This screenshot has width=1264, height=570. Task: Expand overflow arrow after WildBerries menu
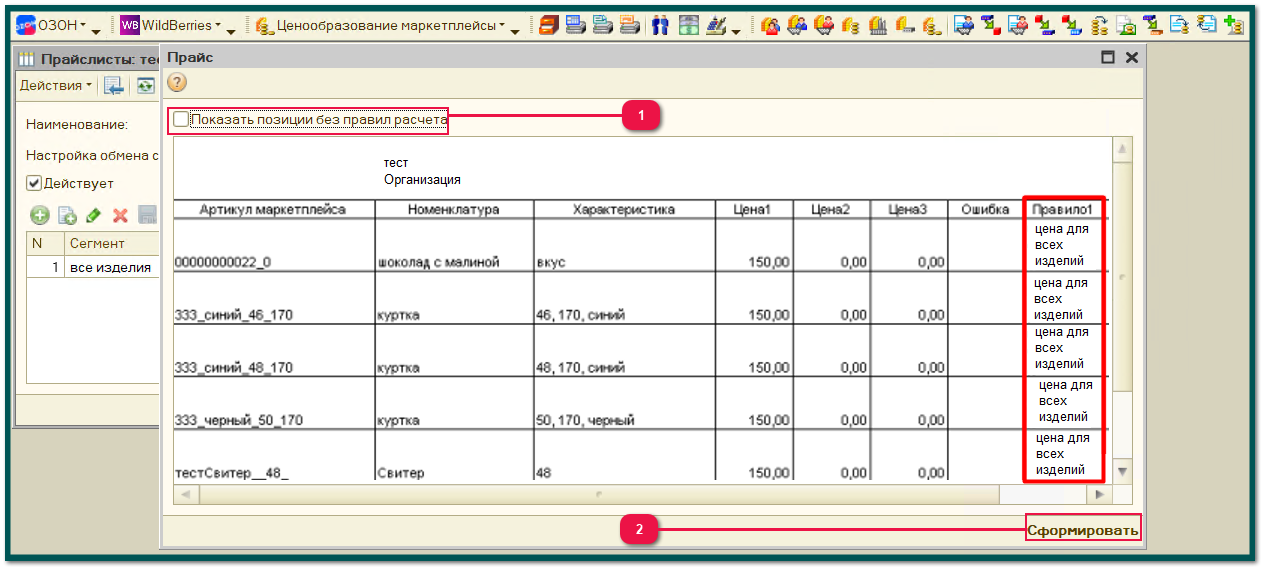[x=231, y=31]
